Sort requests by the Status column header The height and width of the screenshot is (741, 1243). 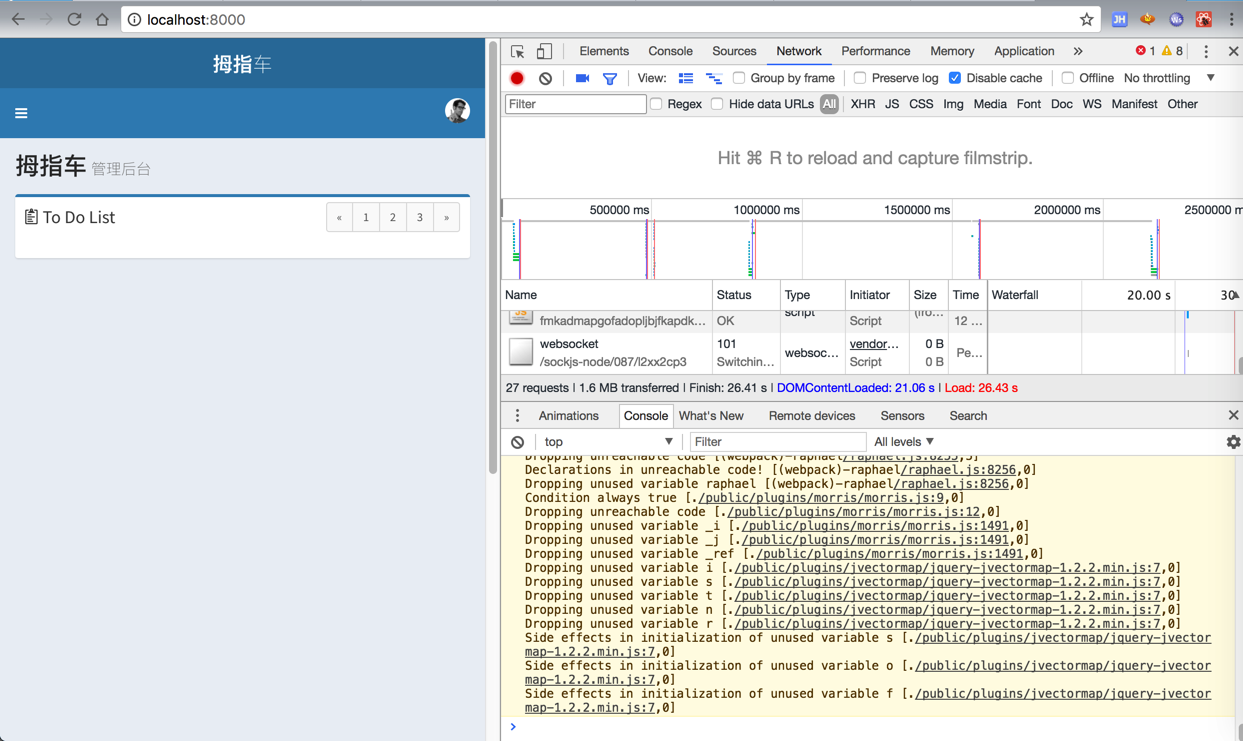pyautogui.click(x=746, y=295)
